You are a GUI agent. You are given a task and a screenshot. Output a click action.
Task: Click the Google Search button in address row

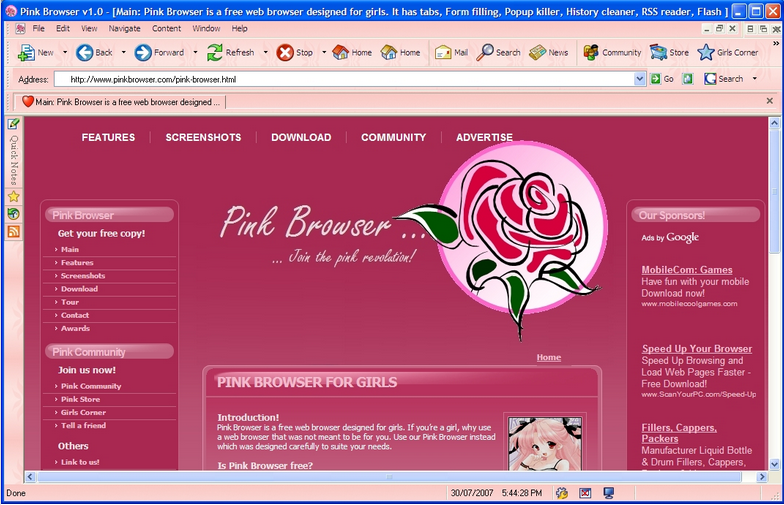pyautogui.click(x=724, y=79)
